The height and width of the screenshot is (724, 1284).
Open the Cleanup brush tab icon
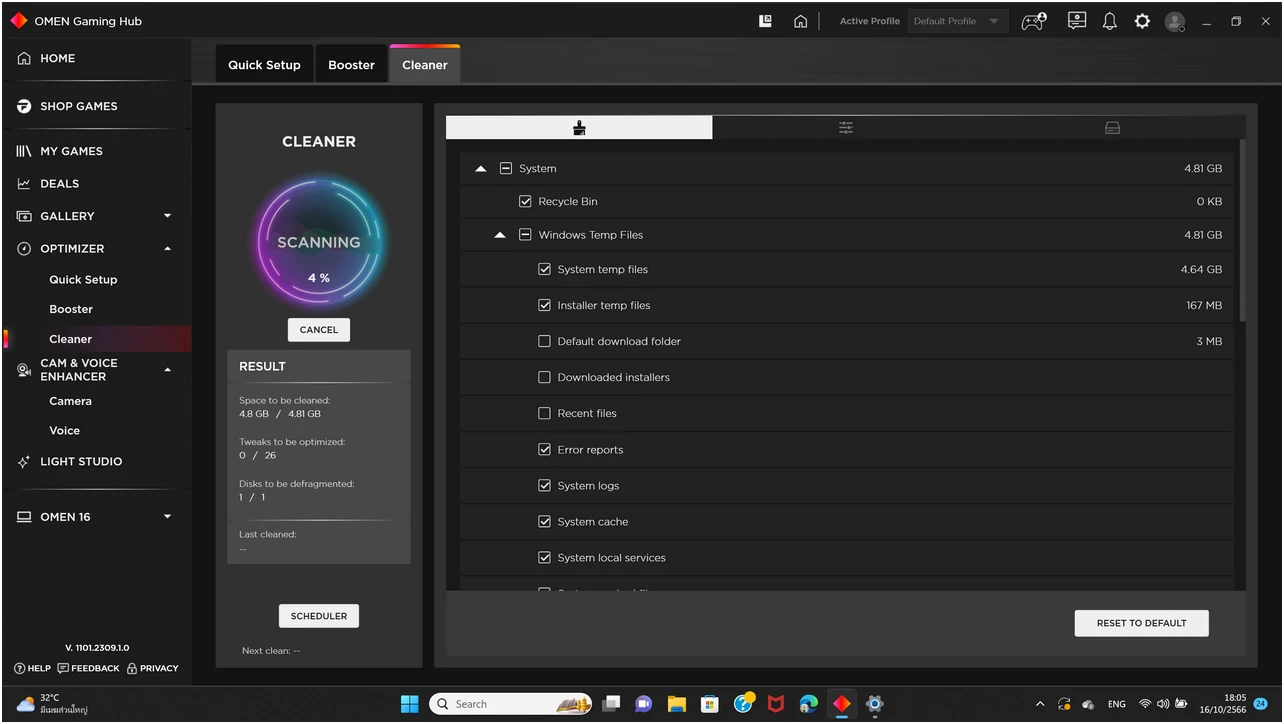click(579, 128)
